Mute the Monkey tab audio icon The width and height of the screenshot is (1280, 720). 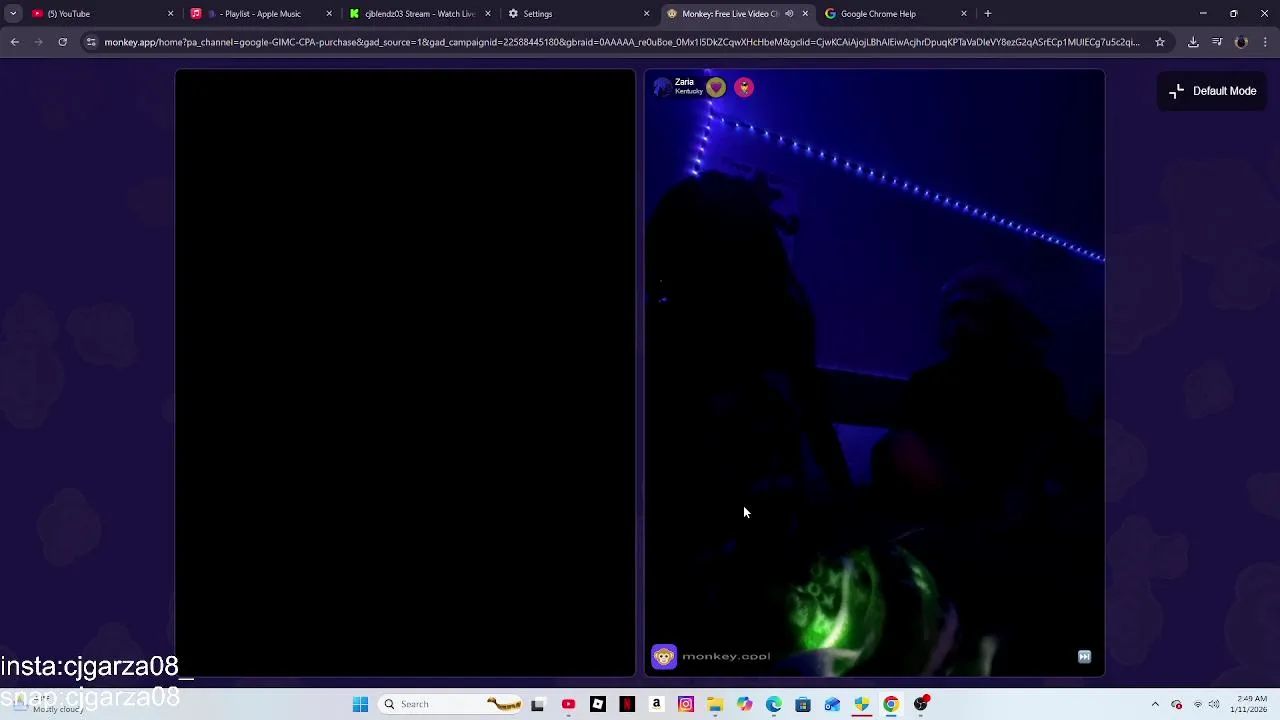coord(789,14)
